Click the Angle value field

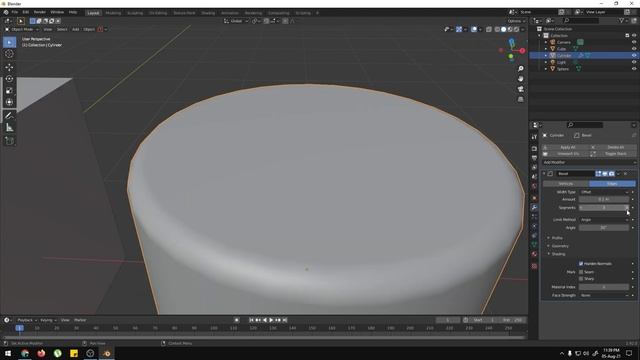(604, 228)
